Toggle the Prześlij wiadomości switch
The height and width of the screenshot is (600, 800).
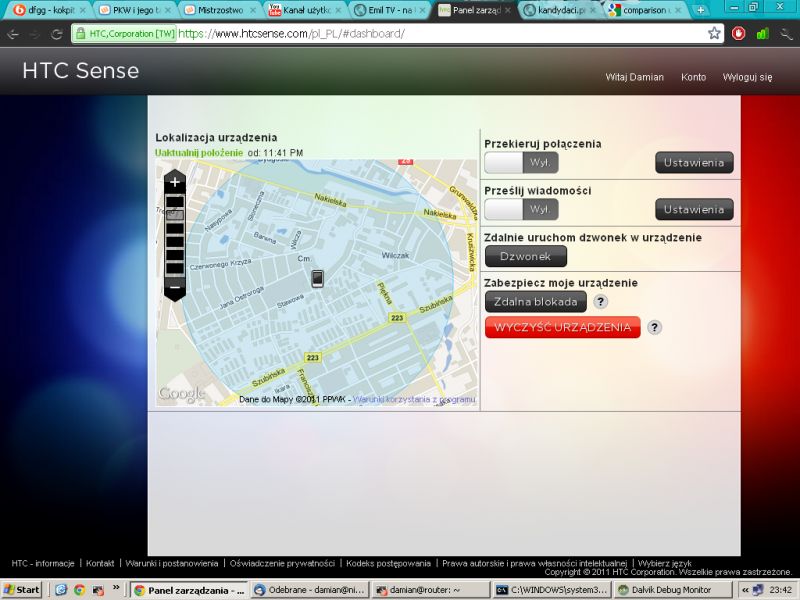[521, 209]
